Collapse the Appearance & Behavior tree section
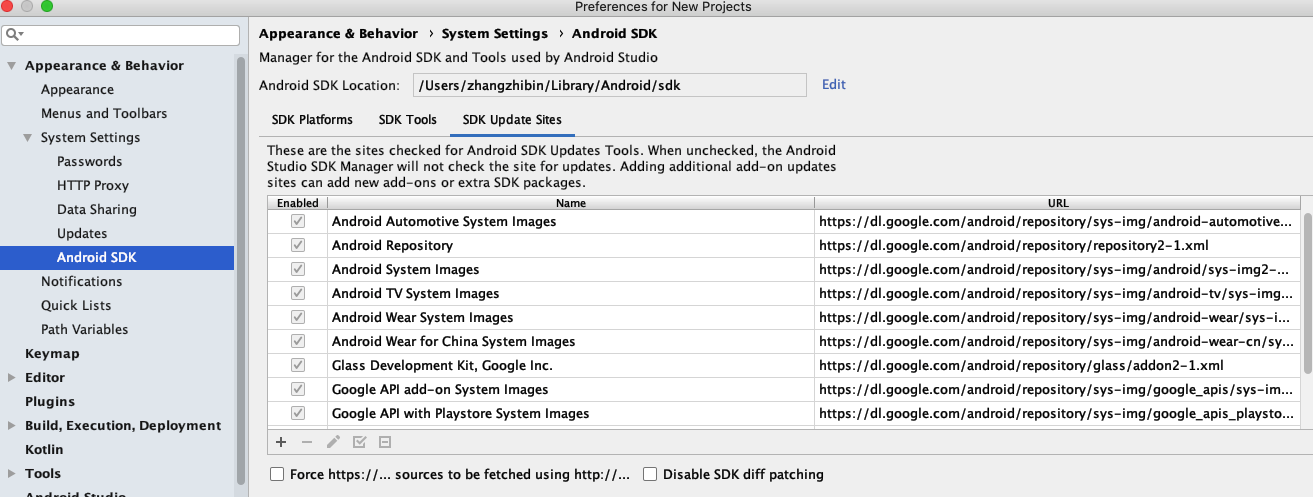The image size is (1313, 497). tap(12, 66)
